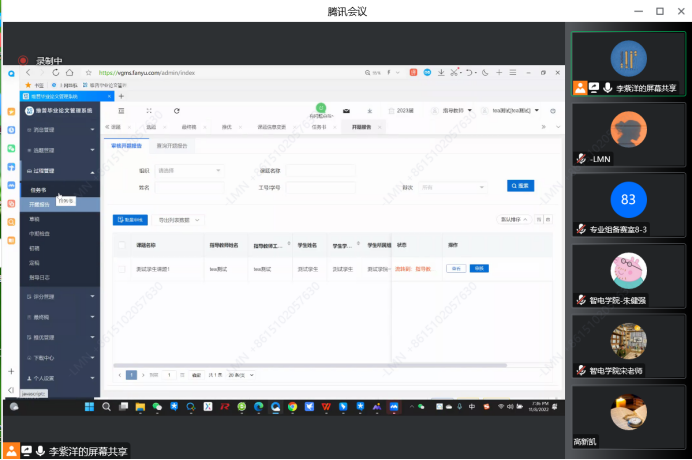Screen dimensions: 692x460
Task: Select 任务书 in the sidebar menu
Action: (x=38, y=189)
